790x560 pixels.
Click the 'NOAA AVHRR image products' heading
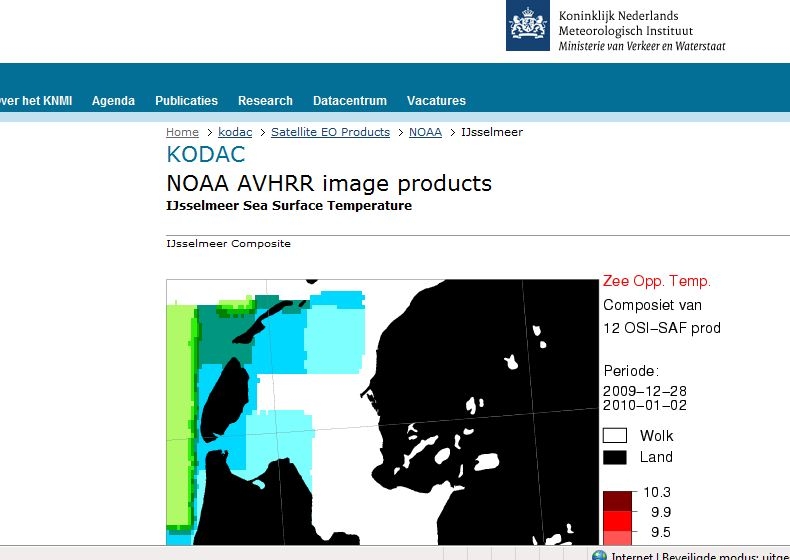point(329,183)
